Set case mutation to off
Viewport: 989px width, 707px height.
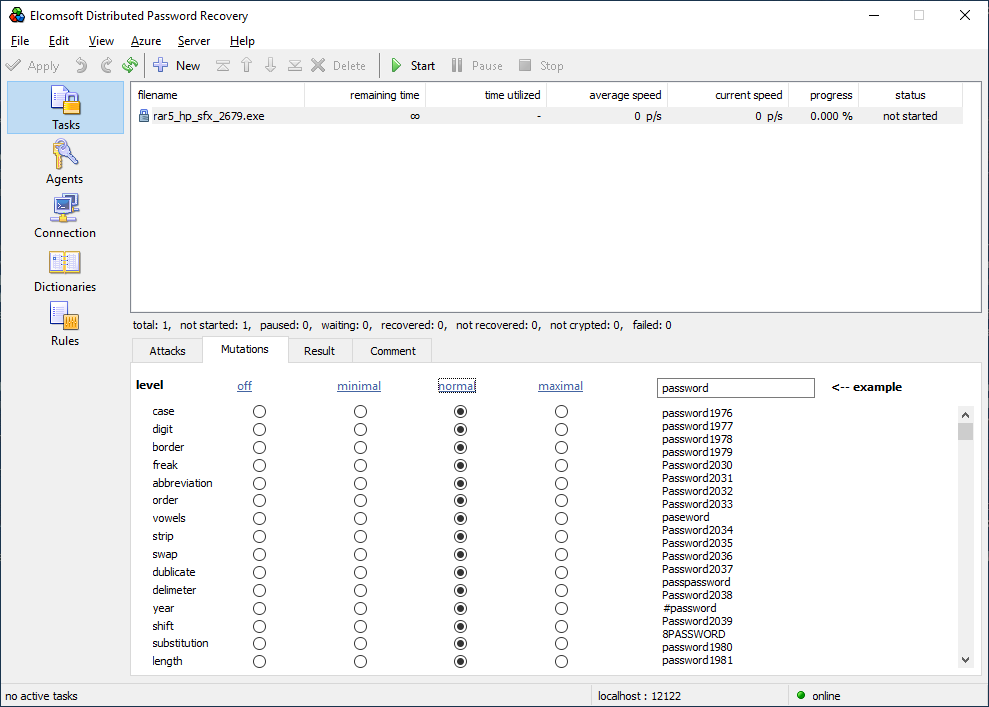coord(259,412)
